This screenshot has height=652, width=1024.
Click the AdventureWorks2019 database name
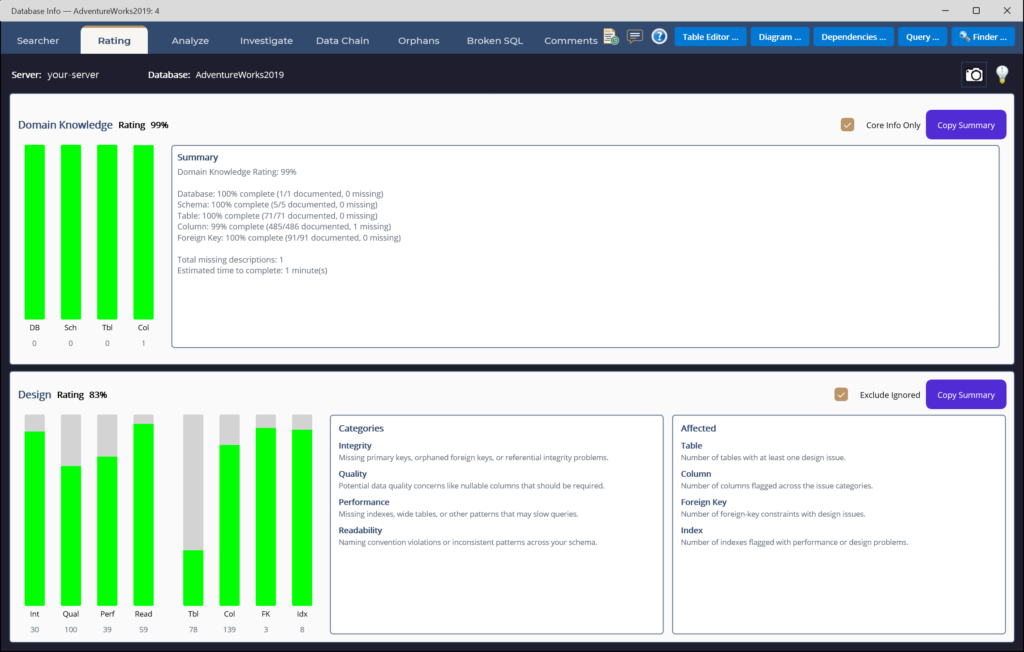coord(240,74)
